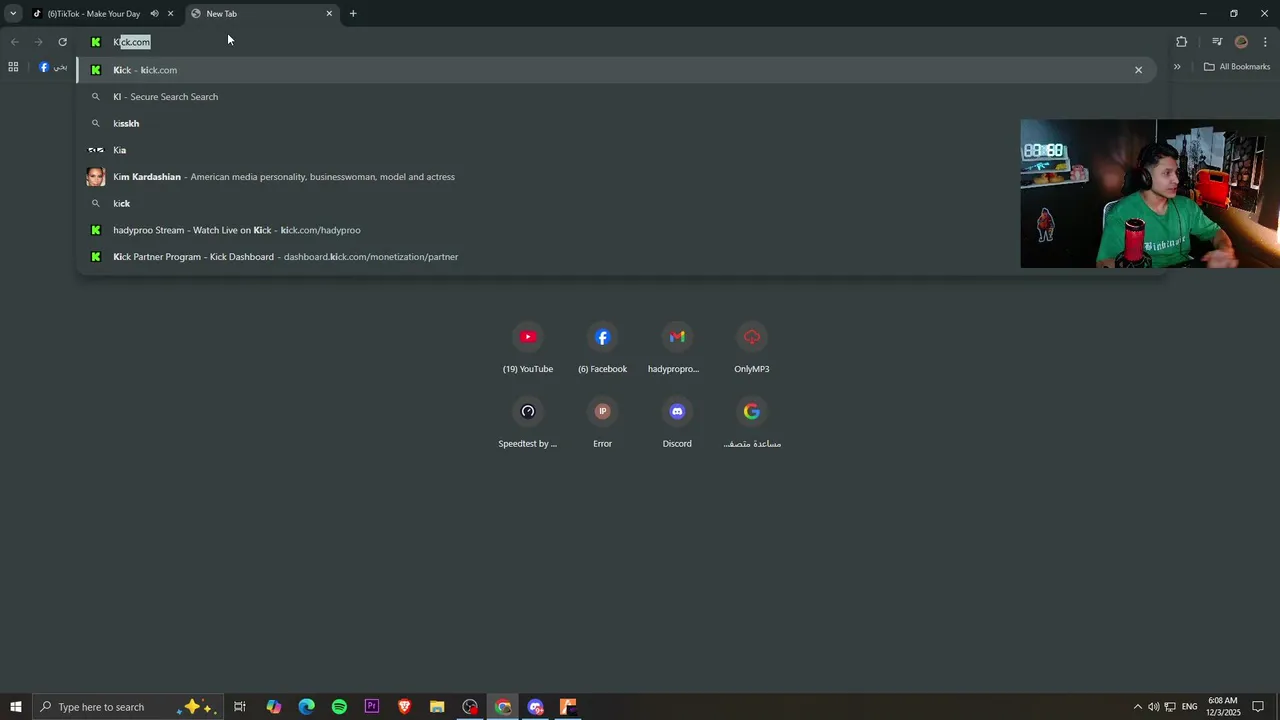Open the OBS Studio taskbar icon
The image size is (1280, 720).
[x=470, y=707]
